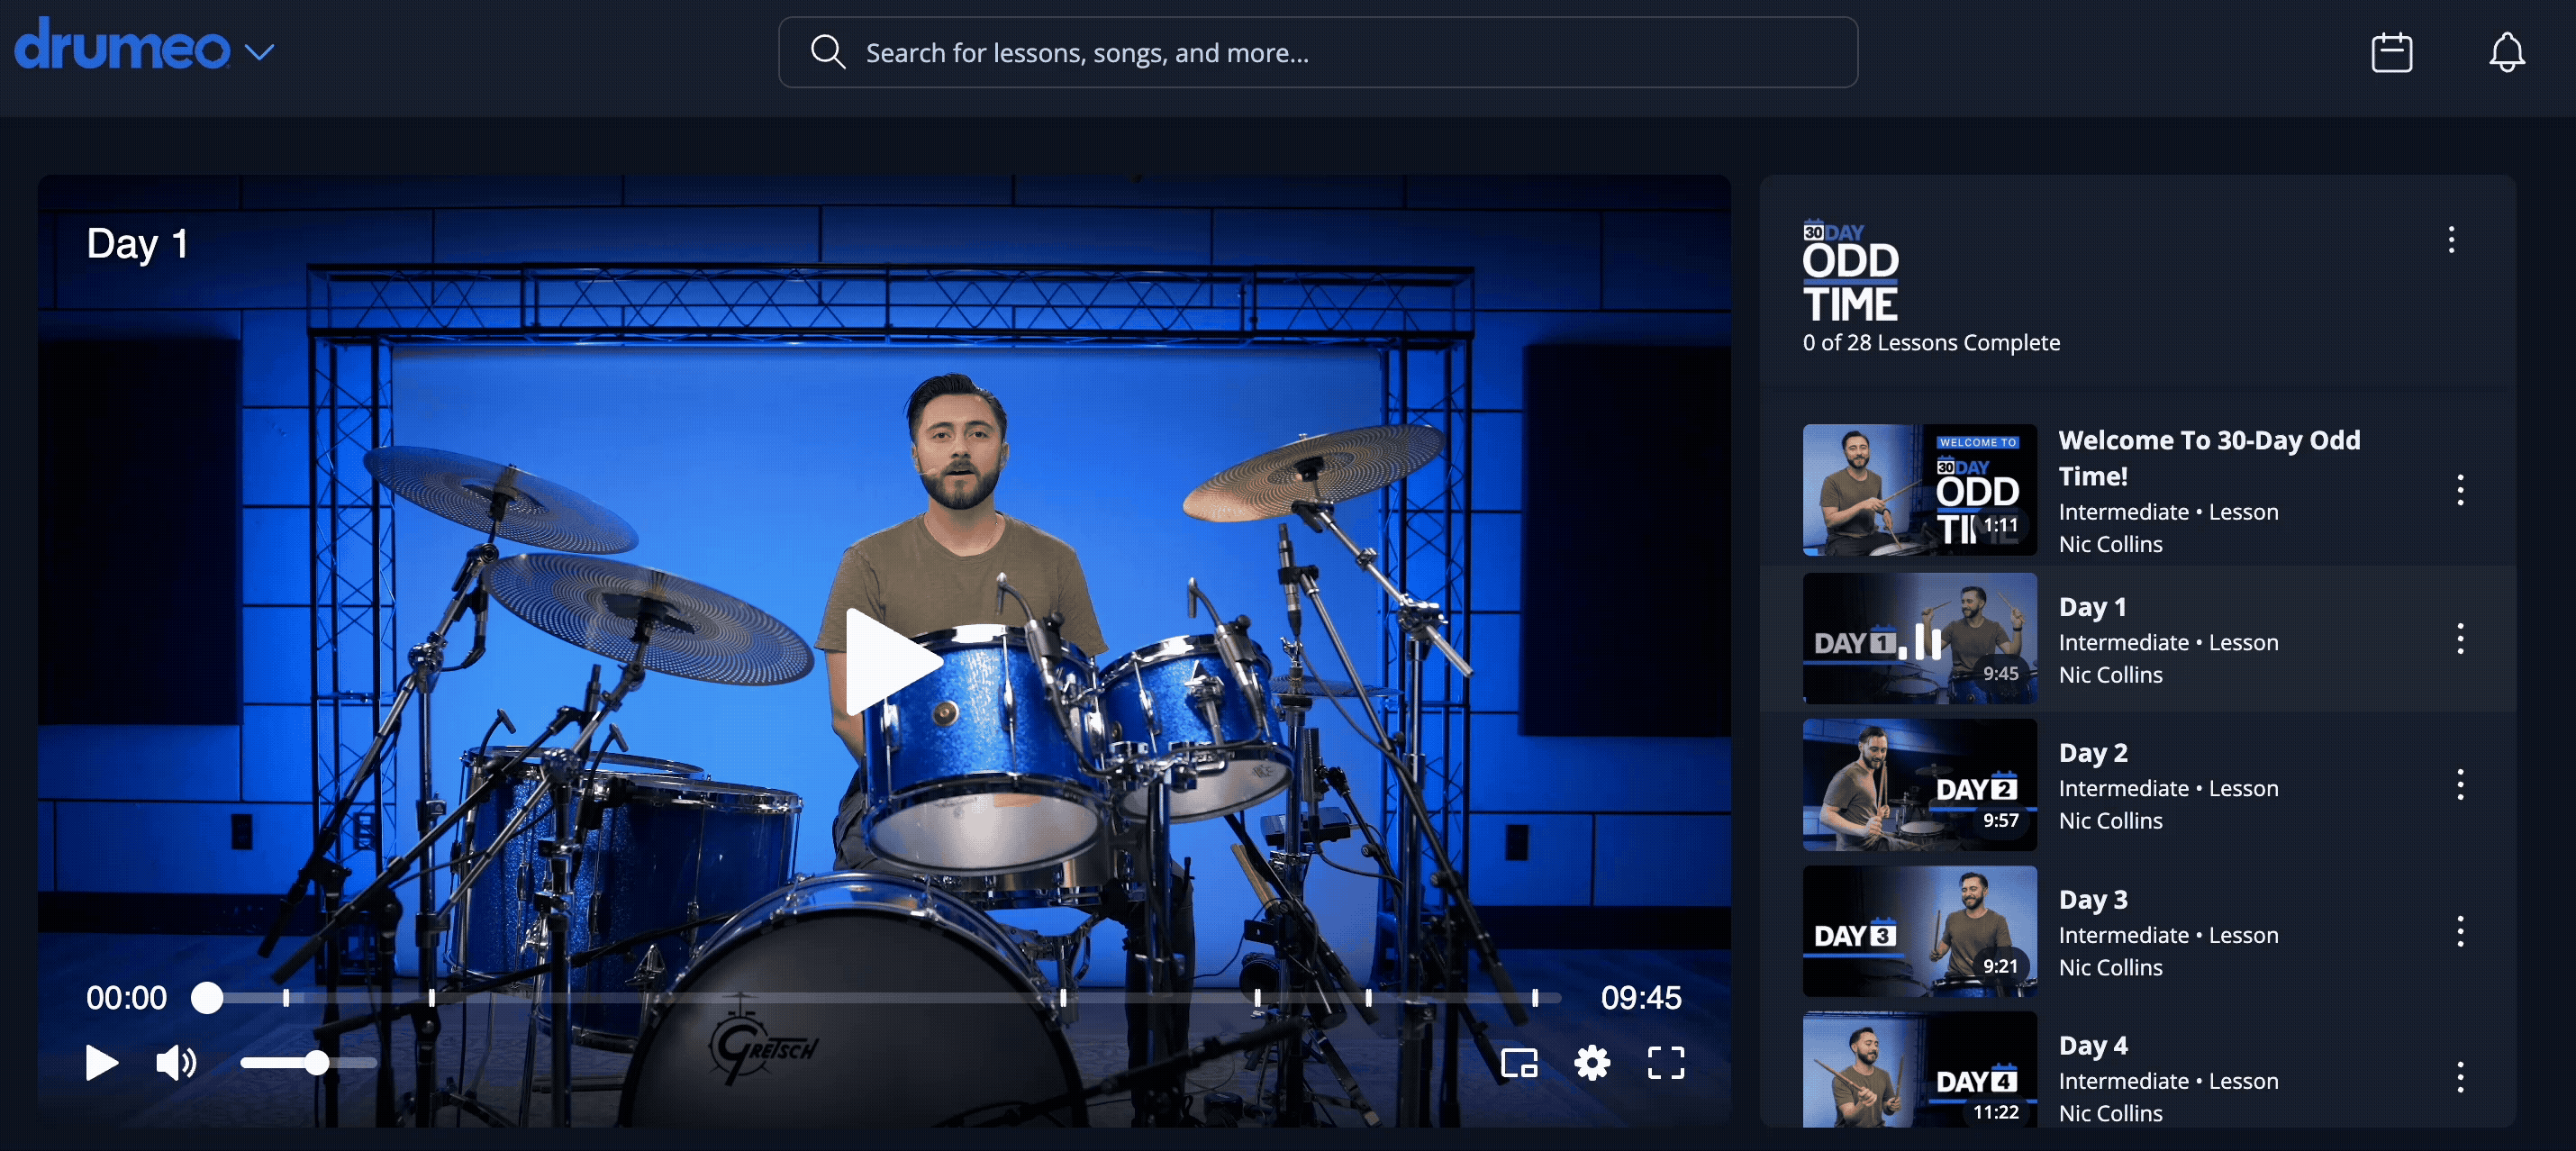The height and width of the screenshot is (1151, 2576).
Task: Click the settings gear in video player
Action: [1592, 1062]
